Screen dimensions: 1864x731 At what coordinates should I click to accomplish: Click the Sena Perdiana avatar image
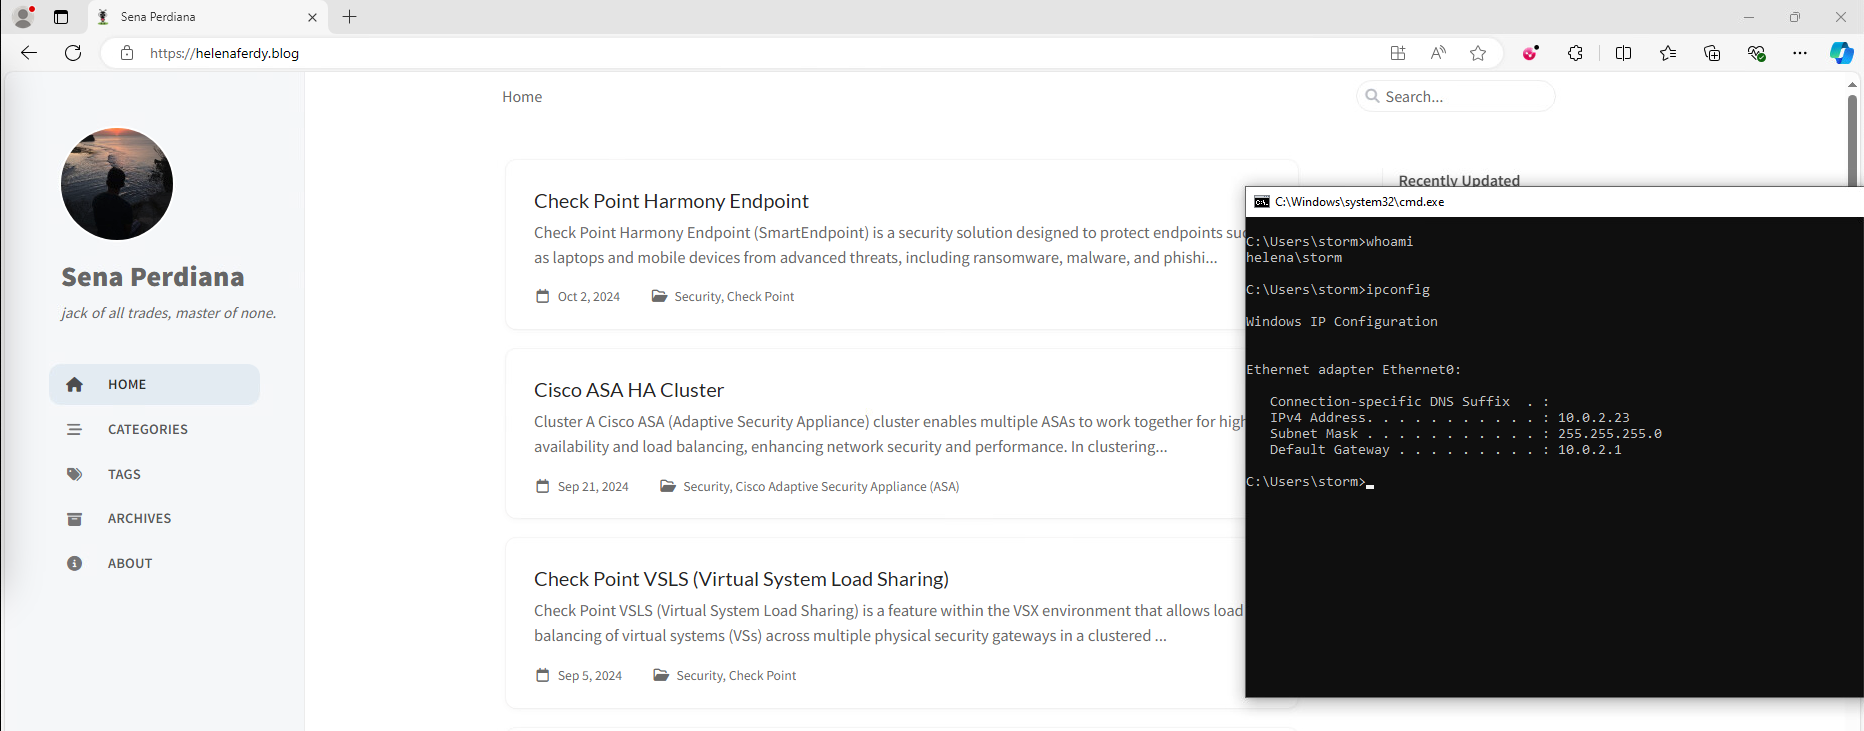tap(117, 184)
